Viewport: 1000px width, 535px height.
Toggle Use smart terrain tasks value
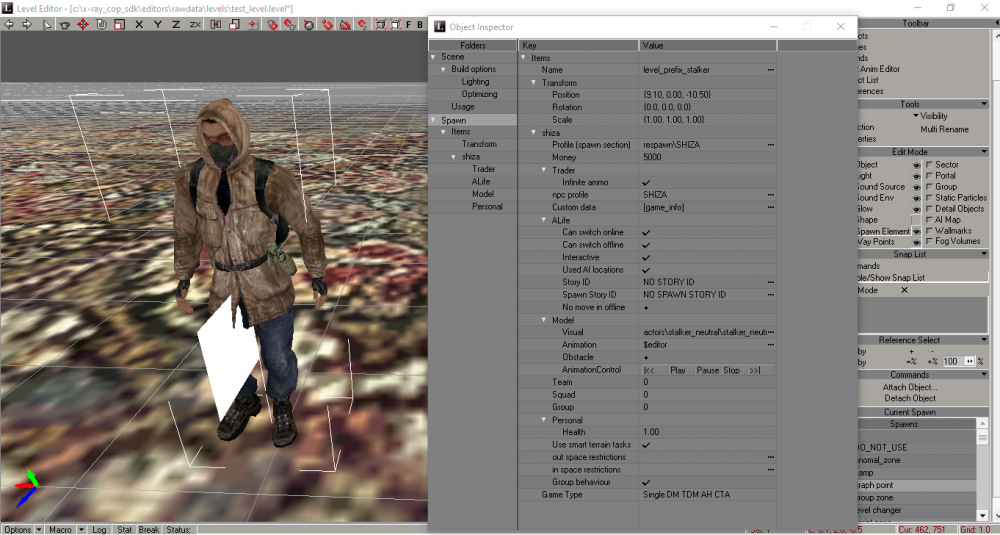click(x=646, y=445)
